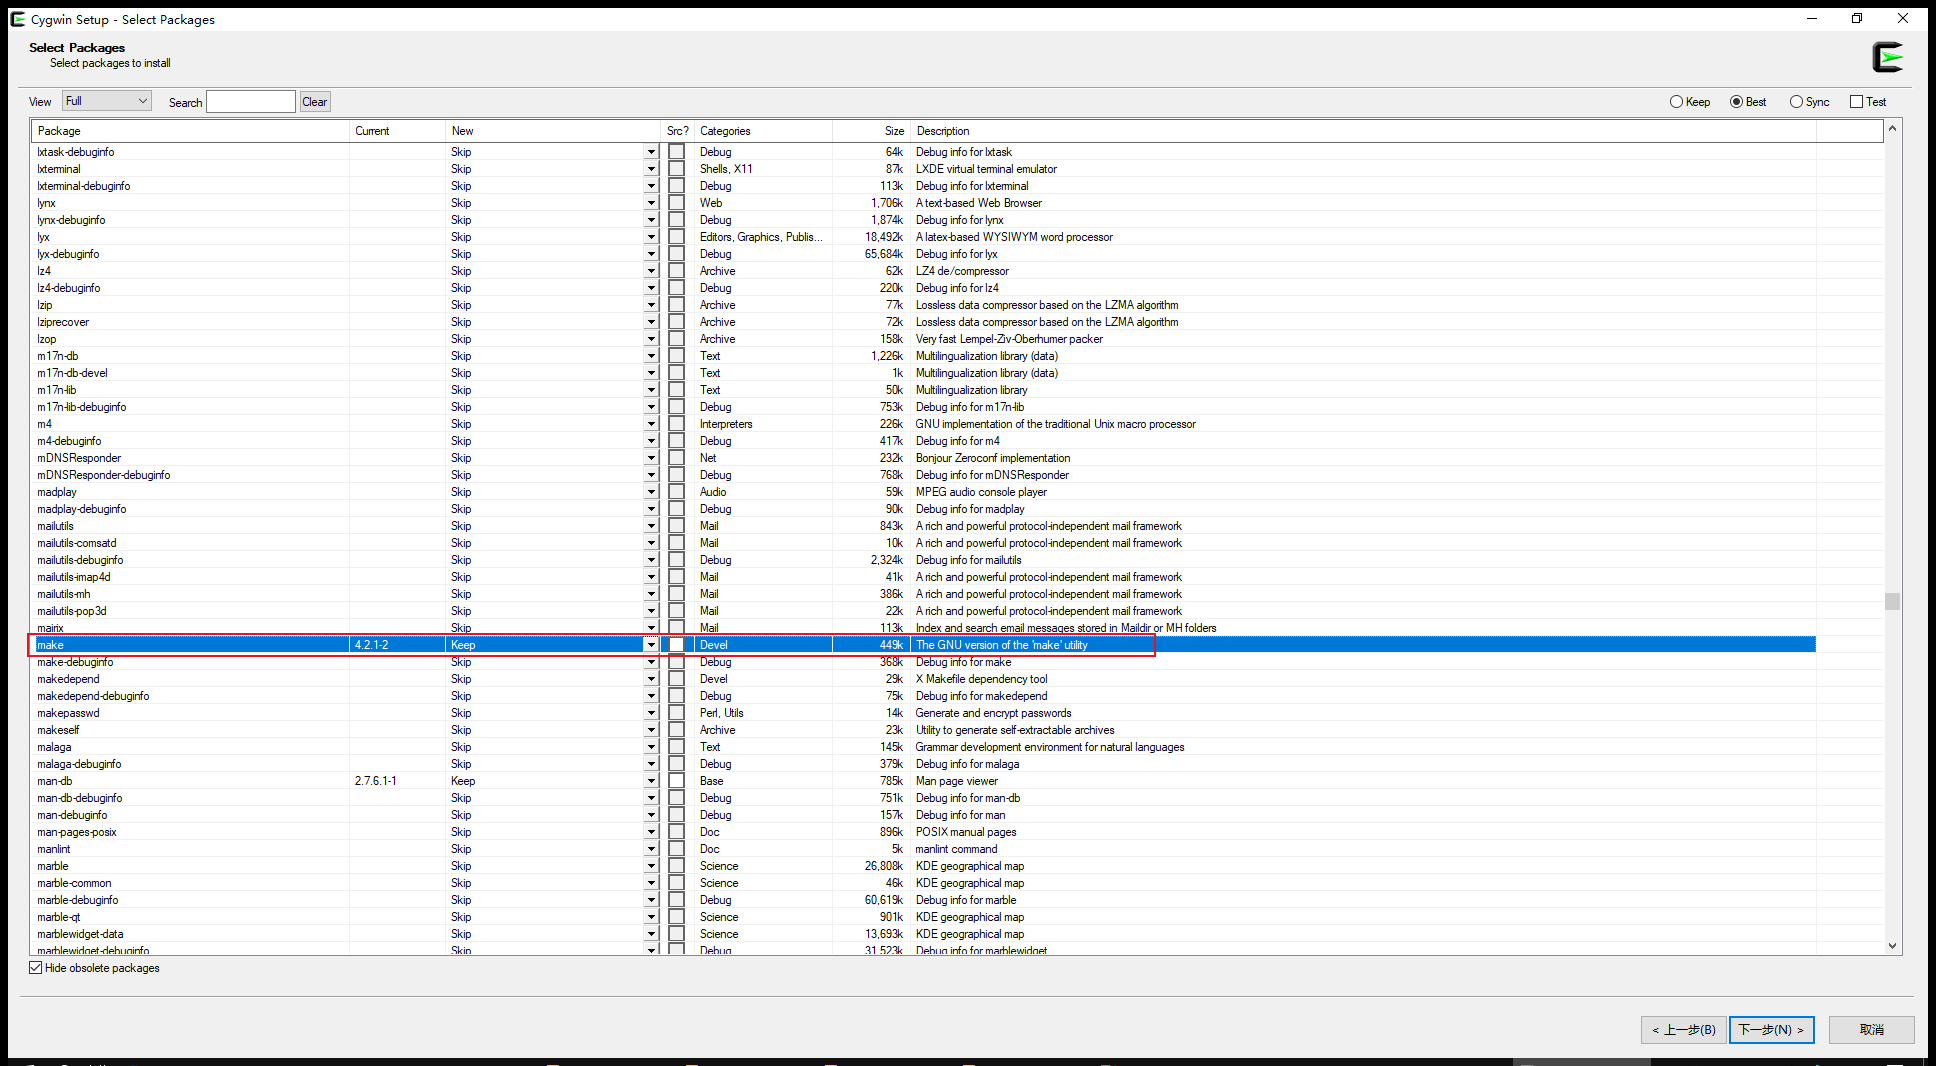Viewport: 1936px width, 1066px height.
Task: Select the makeself package name
Action: 58,730
